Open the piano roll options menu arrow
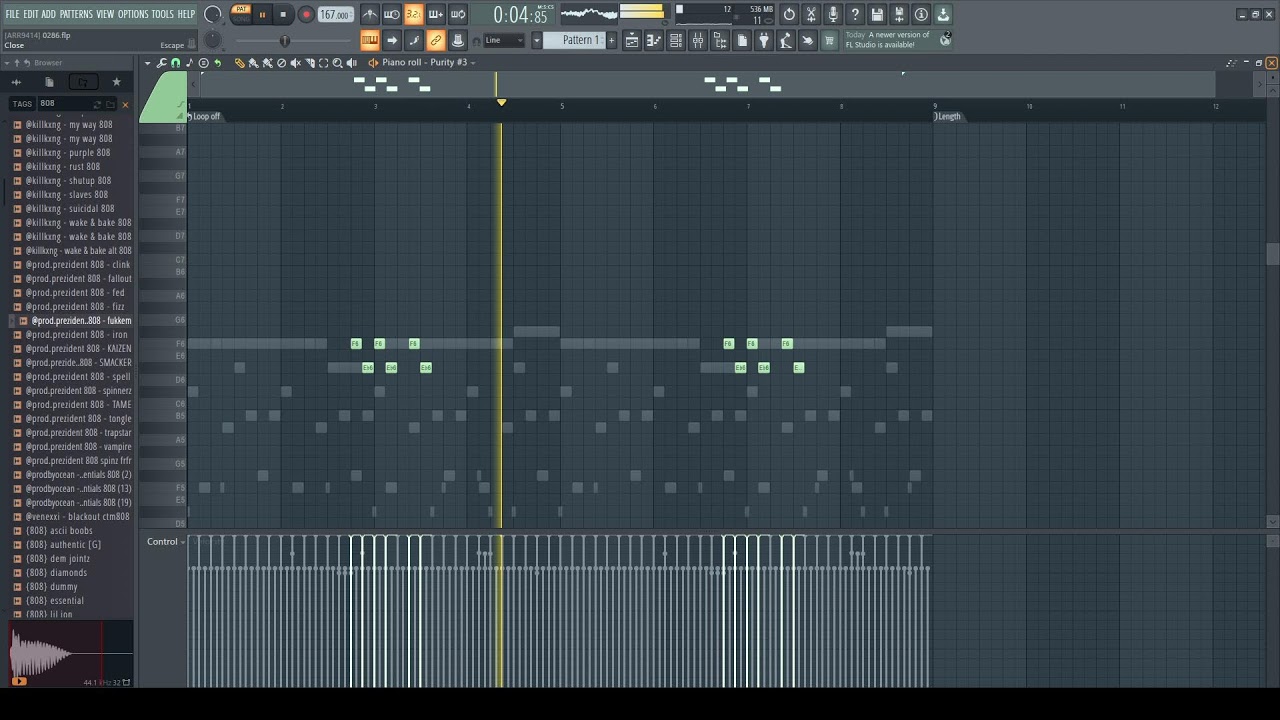 [x=147, y=63]
